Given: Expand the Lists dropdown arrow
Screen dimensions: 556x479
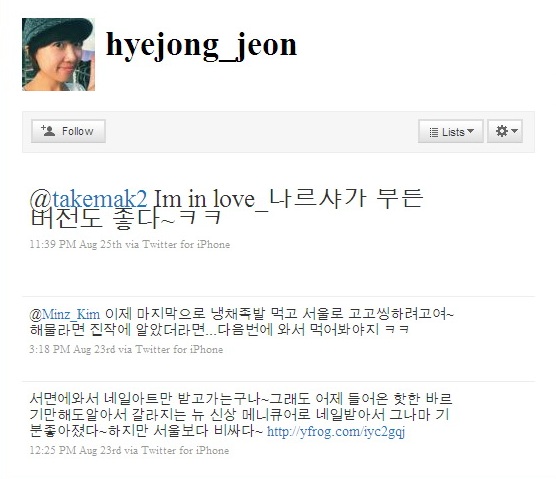Looking at the screenshot, I should [x=471, y=131].
